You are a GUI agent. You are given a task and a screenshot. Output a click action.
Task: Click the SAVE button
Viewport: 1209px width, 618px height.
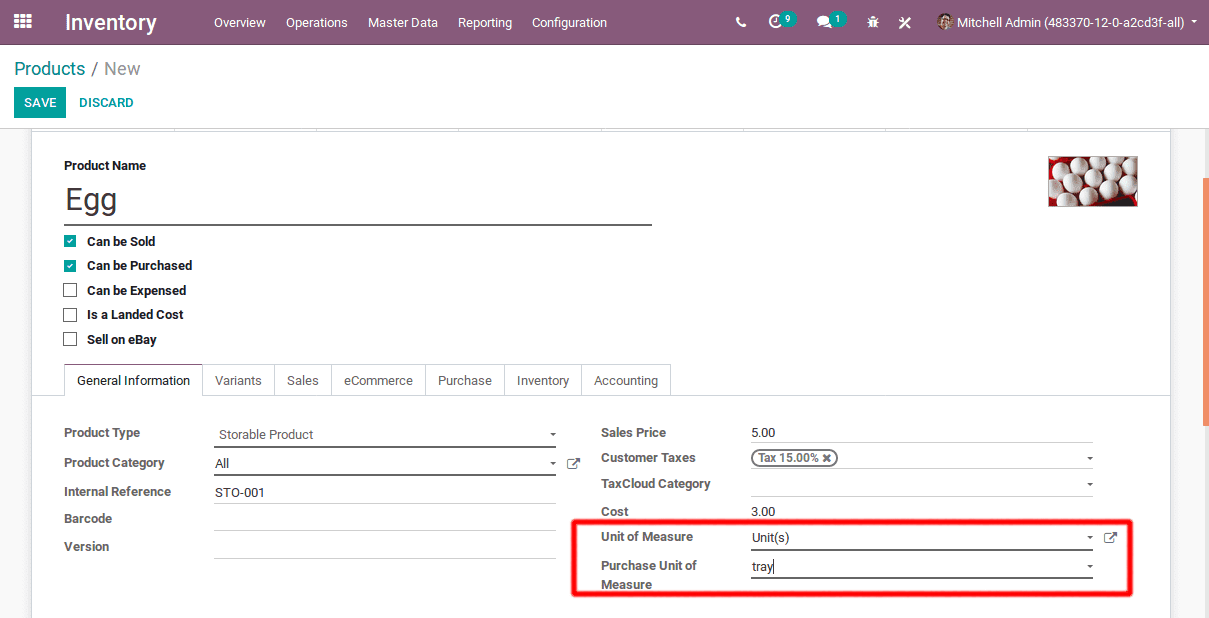pyautogui.click(x=40, y=103)
